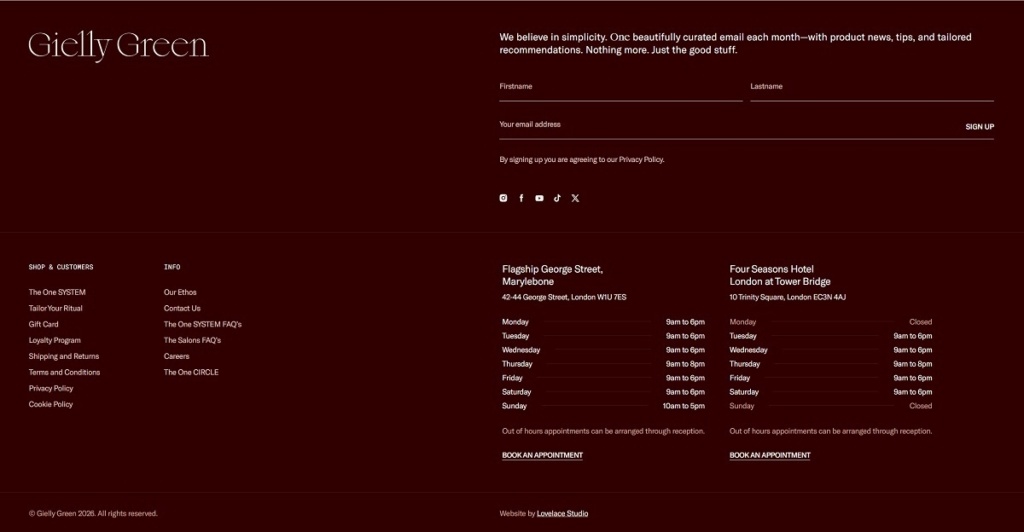Select address 42-44 George Street, London W1U 7ES
1024x532 pixels.
564,297
